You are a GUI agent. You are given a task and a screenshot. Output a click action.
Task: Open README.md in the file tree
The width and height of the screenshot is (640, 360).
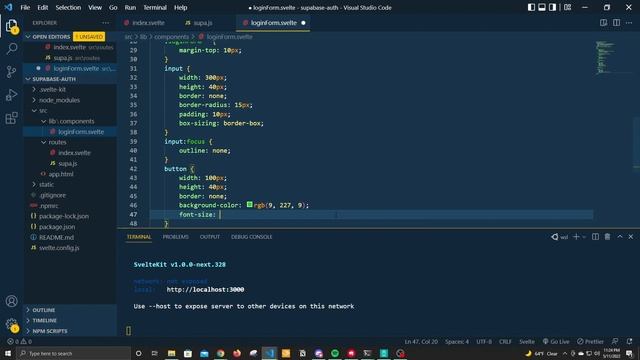pyautogui.click(x=56, y=237)
